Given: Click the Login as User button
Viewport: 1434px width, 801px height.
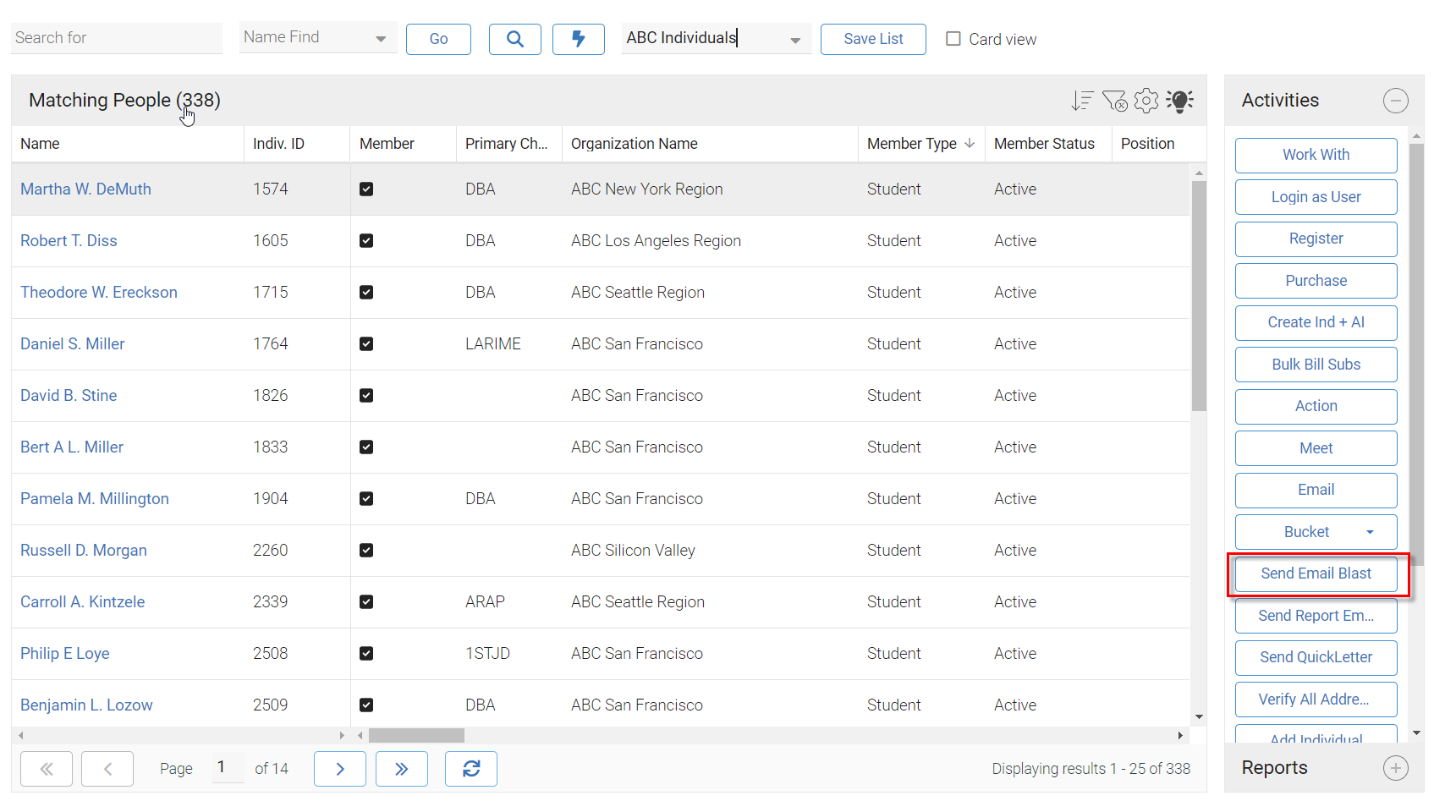Looking at the screenshot, I should coord(1316,197).
